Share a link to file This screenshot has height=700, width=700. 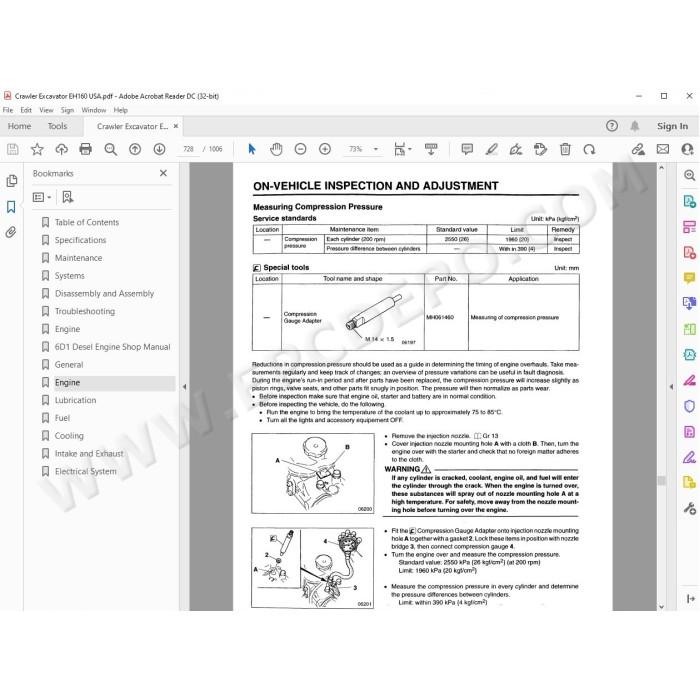(x=638, y=149)
